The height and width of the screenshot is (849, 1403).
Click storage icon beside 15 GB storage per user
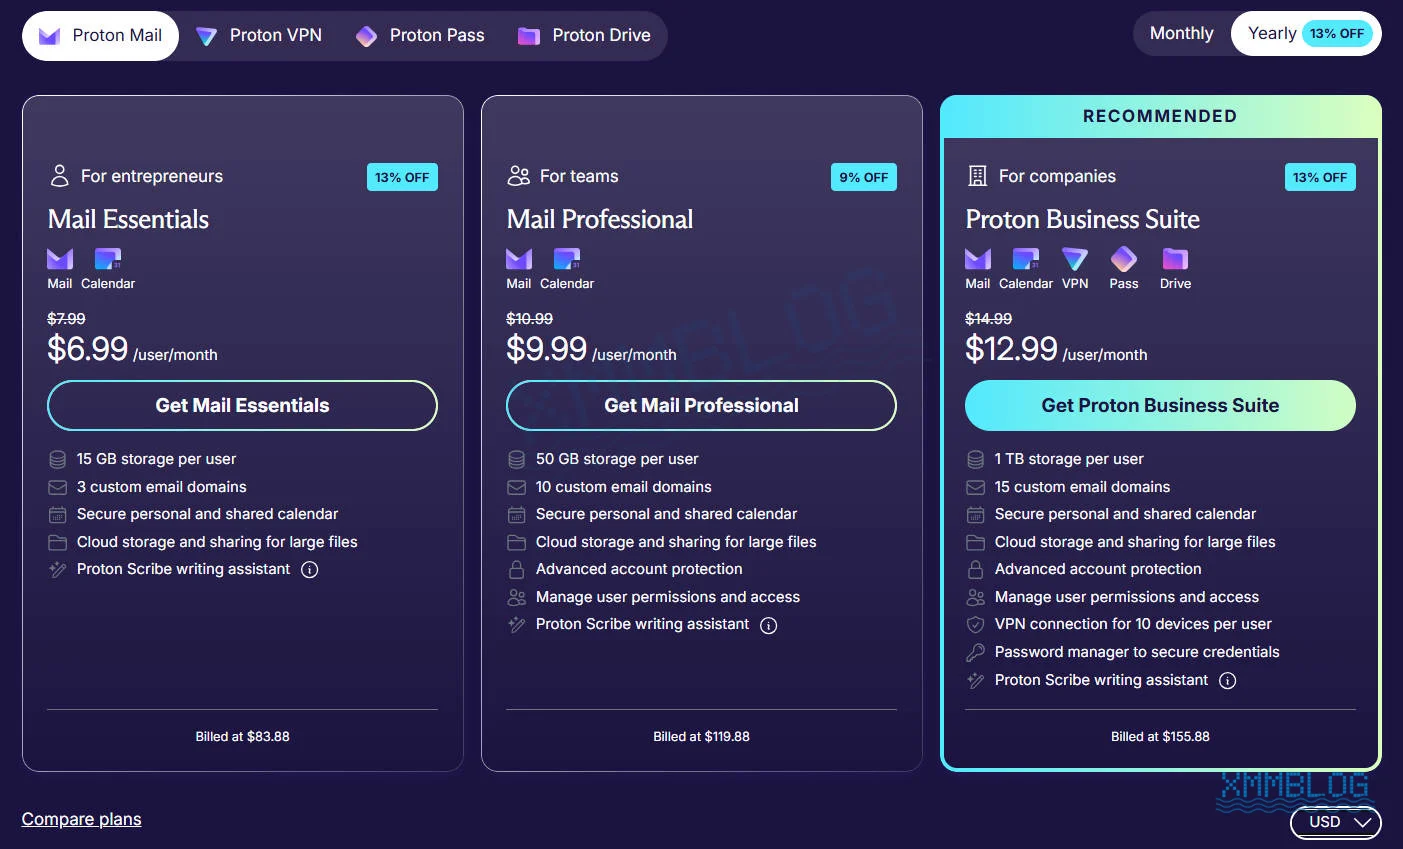point(57,460)
